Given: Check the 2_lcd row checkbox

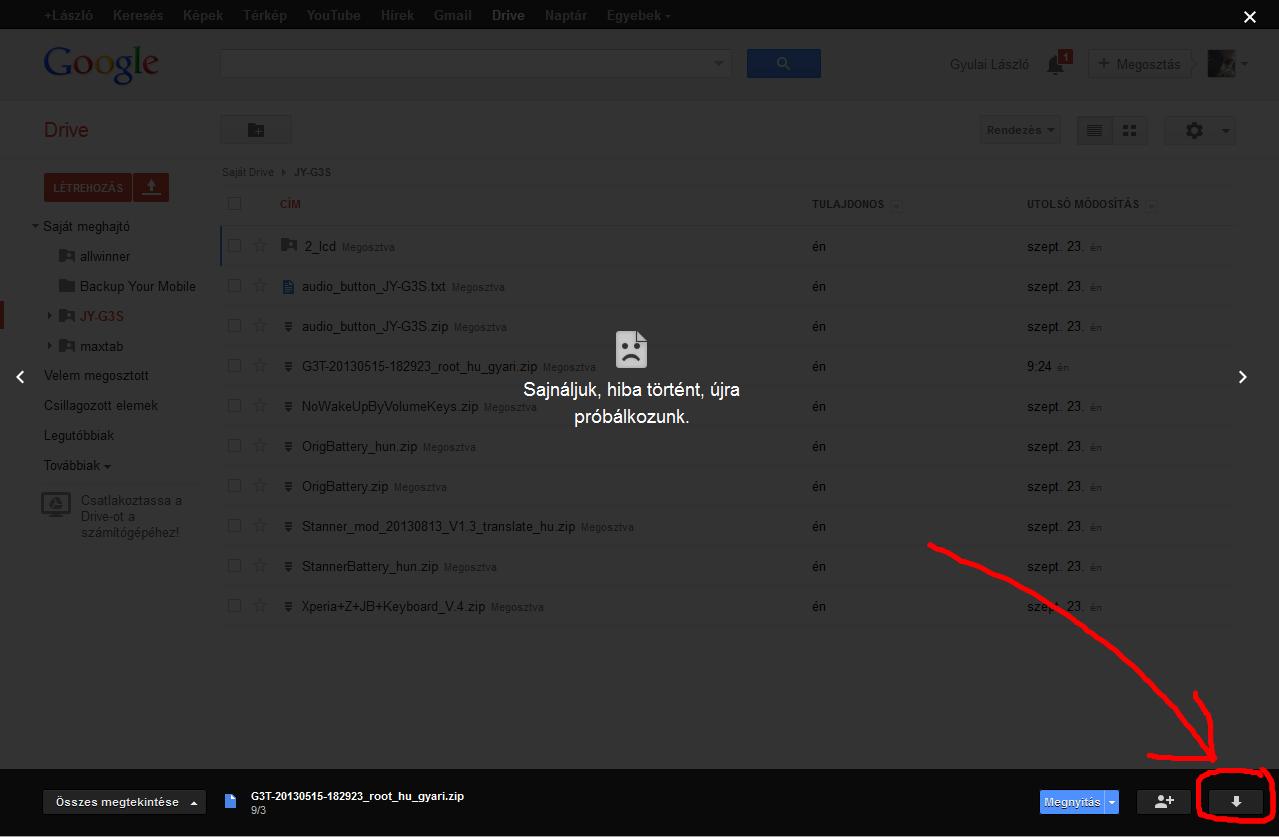Looking at the screenshot, I should click(x=234, y=245).
